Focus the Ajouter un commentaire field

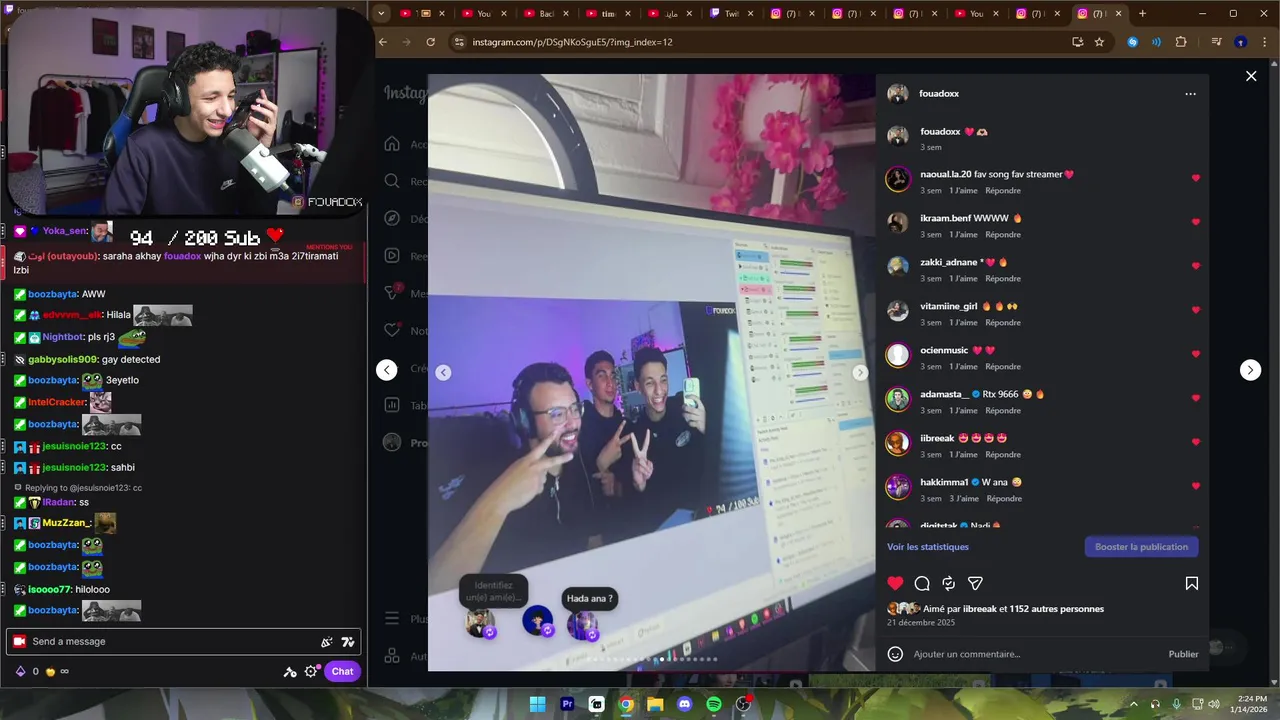point(1035,654)
